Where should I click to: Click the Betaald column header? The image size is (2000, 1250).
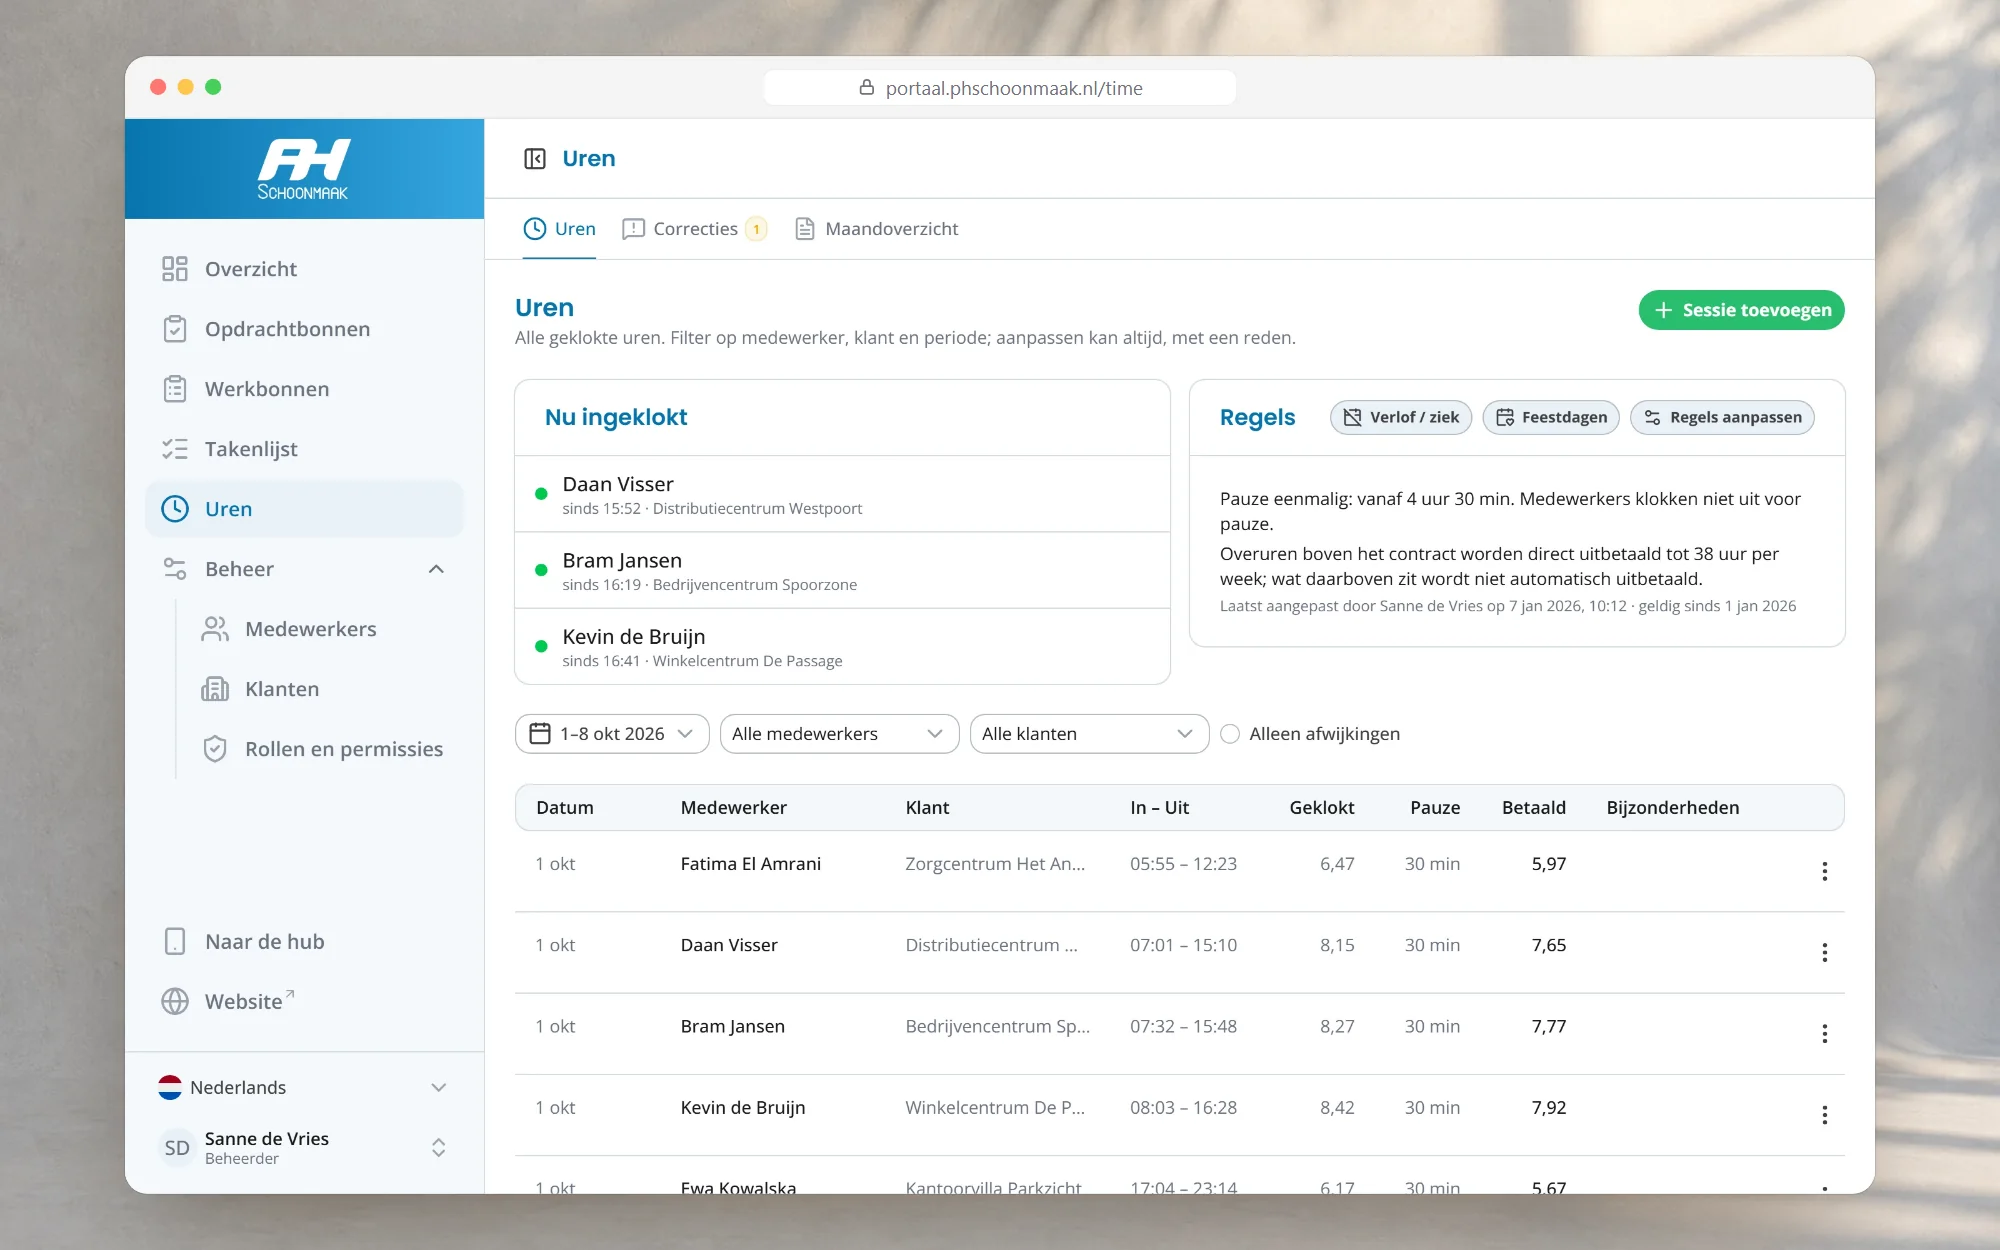(x=1533, y=808)
